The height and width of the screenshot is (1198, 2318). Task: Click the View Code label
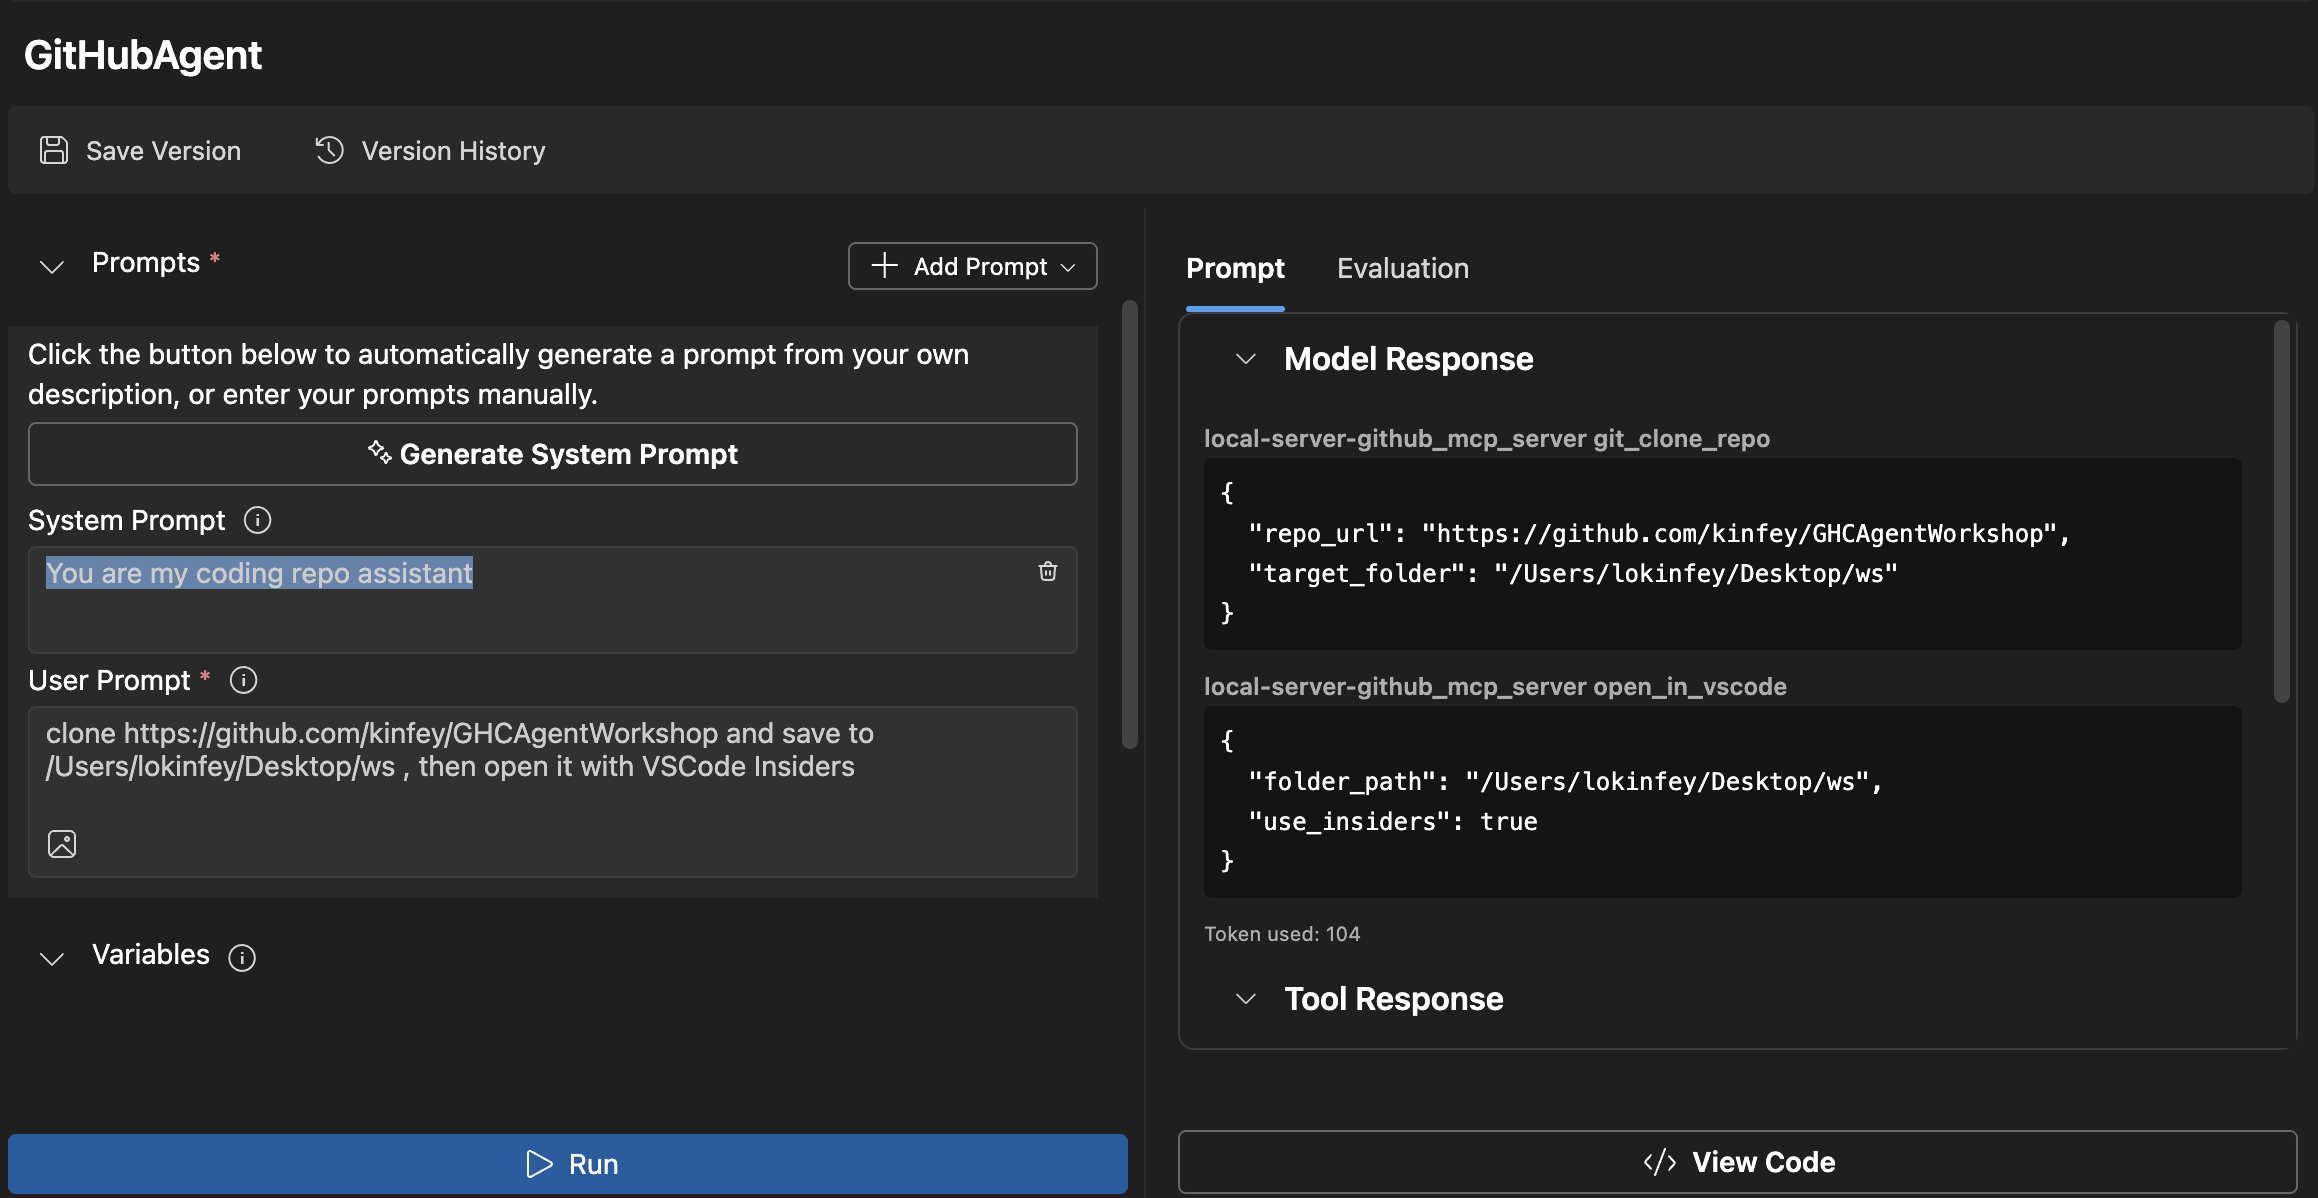pos(1764,1162)
